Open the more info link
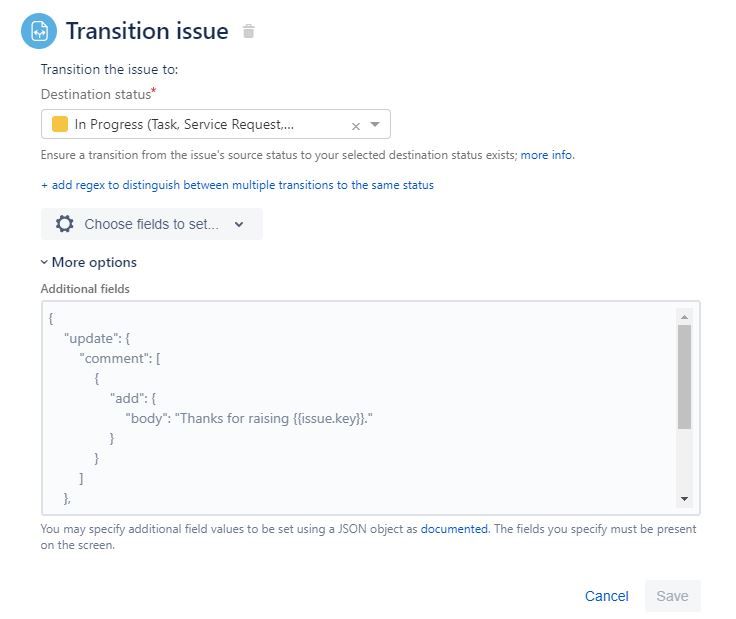The width and height of the screenshot is (736, 619). coord(547,155)
